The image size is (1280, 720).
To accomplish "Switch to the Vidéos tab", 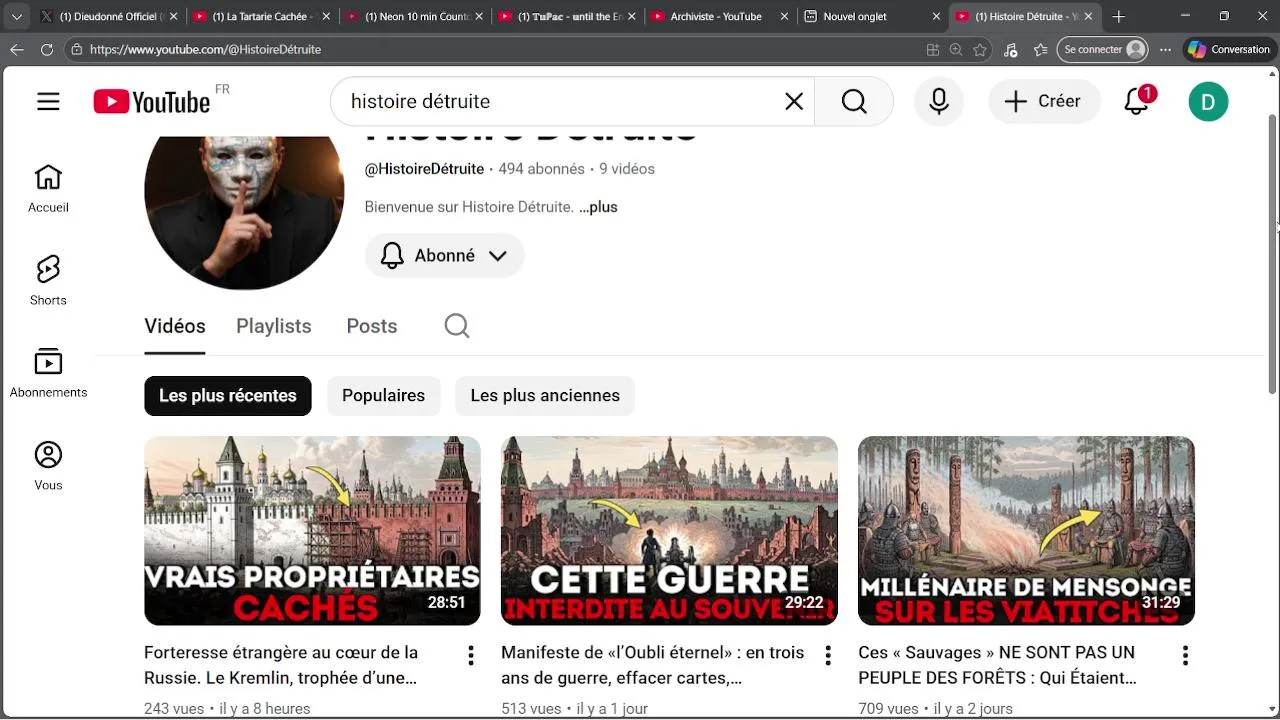I will (x=175, y=326).
